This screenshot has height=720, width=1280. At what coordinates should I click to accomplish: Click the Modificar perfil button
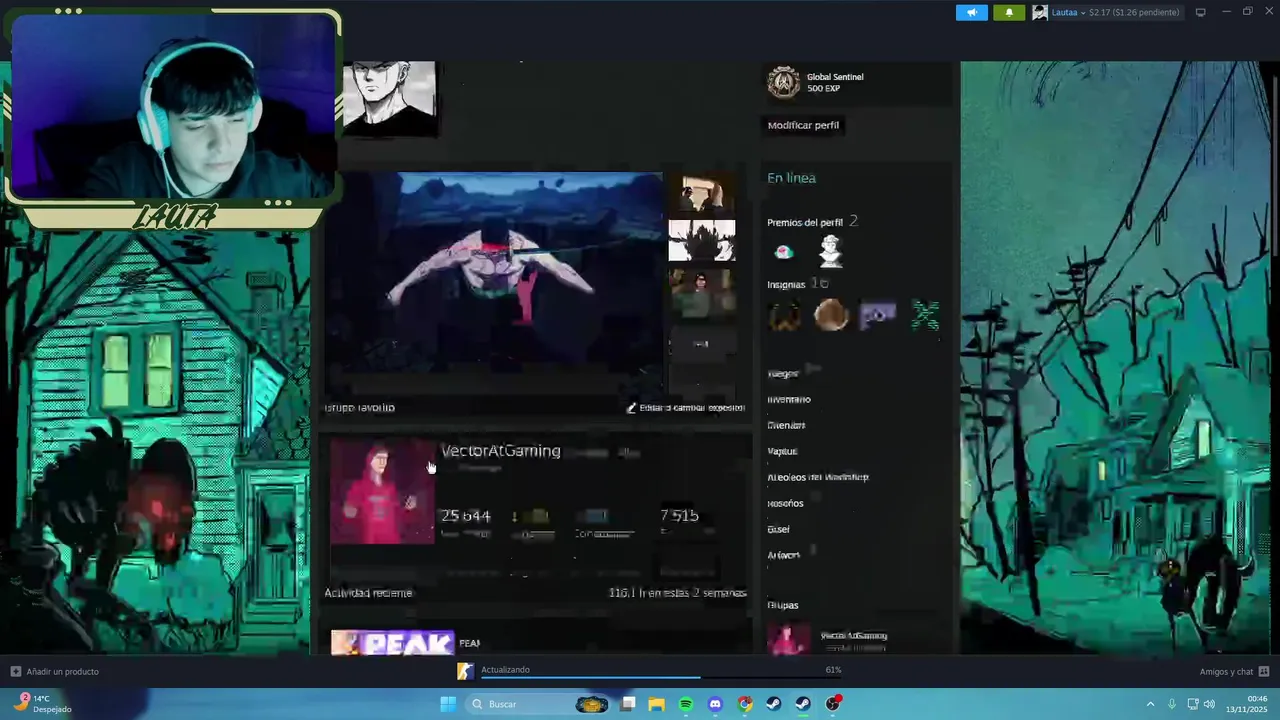point(803,125)
